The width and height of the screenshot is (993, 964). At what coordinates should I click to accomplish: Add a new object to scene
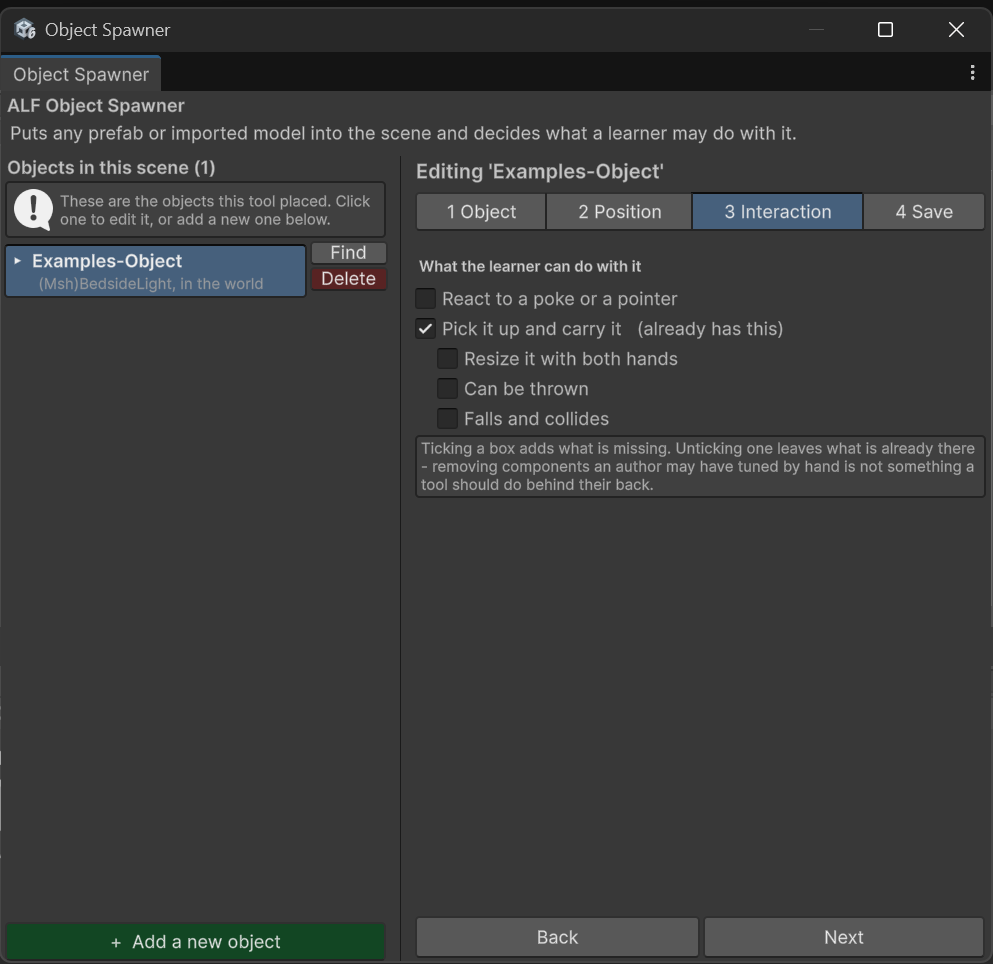(x=196, y=942)
